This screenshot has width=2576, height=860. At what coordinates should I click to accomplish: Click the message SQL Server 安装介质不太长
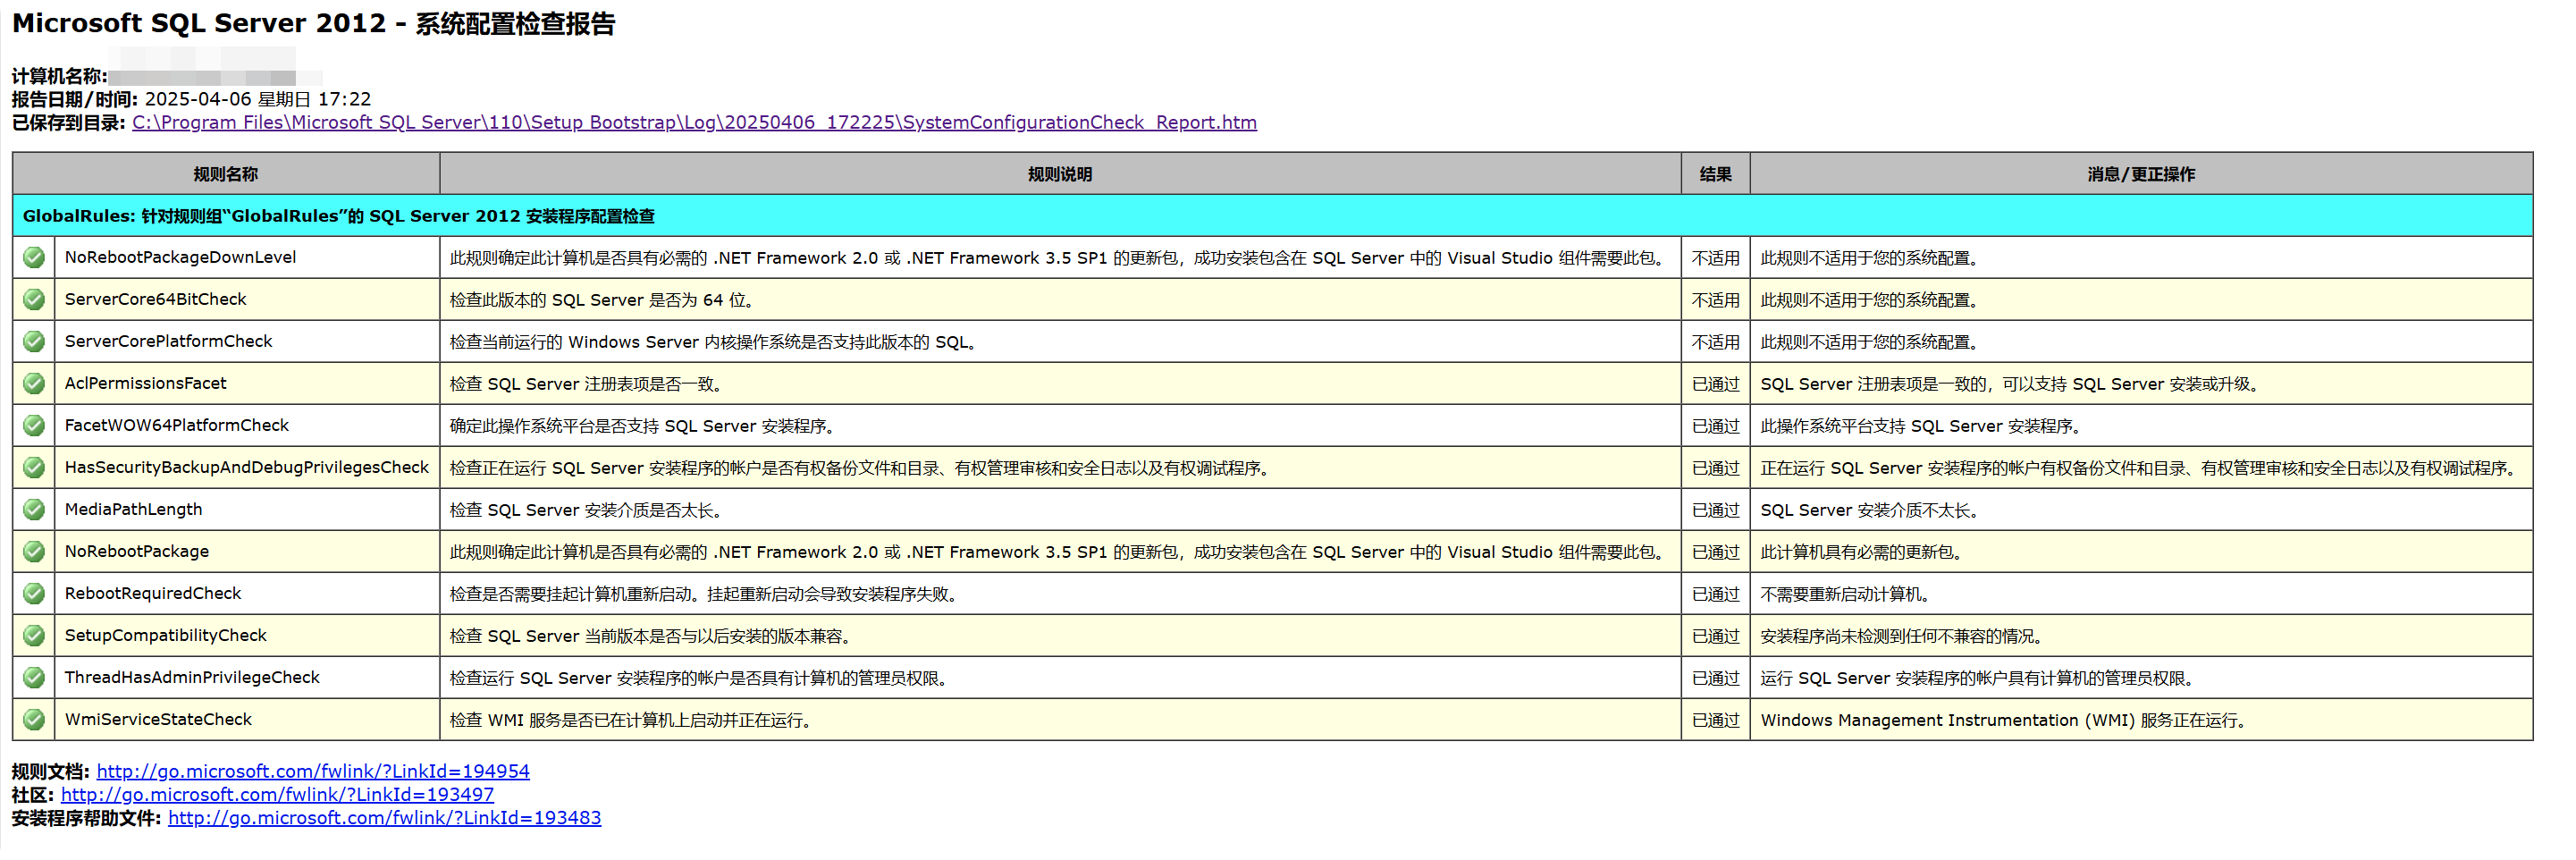pos(1870,510)
